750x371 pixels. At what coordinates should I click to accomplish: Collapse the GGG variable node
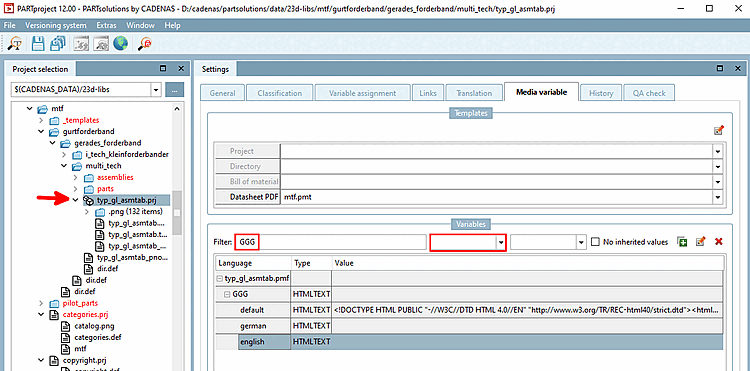click(x=227, y=295)
